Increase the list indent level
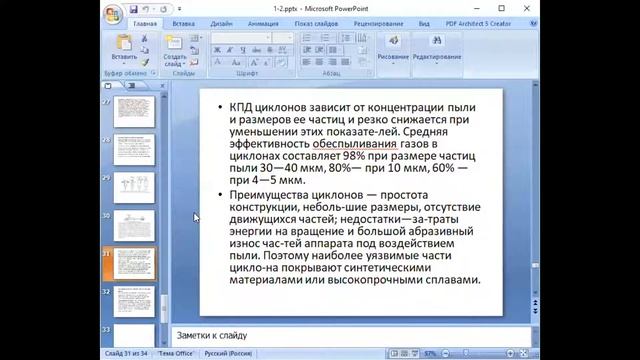The width and height of the screenshot is (640, 360). click(x=320, y=50)
